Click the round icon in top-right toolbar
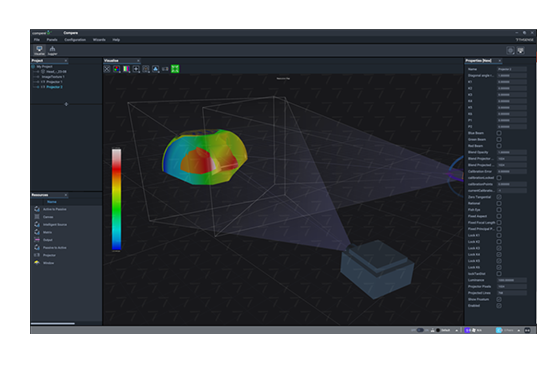 pos(510,51)
